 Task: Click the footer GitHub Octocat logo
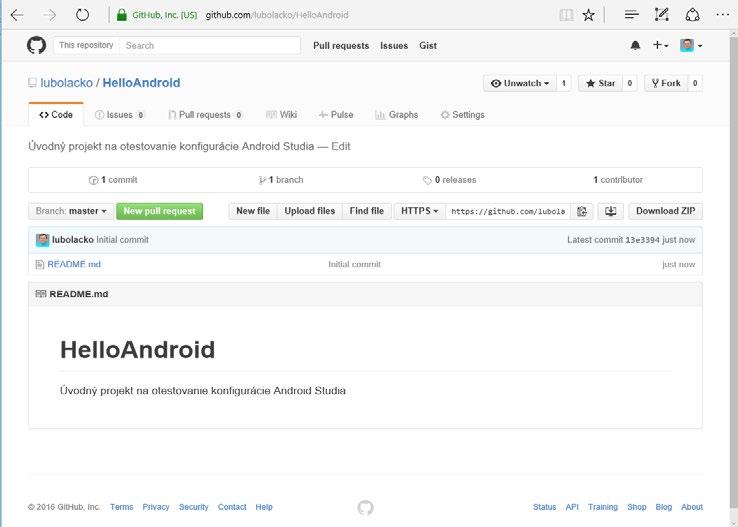click(365, 507)
